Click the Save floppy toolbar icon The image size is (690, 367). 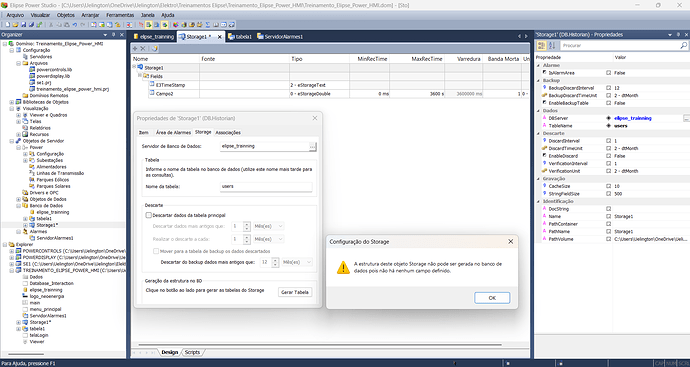23,25
